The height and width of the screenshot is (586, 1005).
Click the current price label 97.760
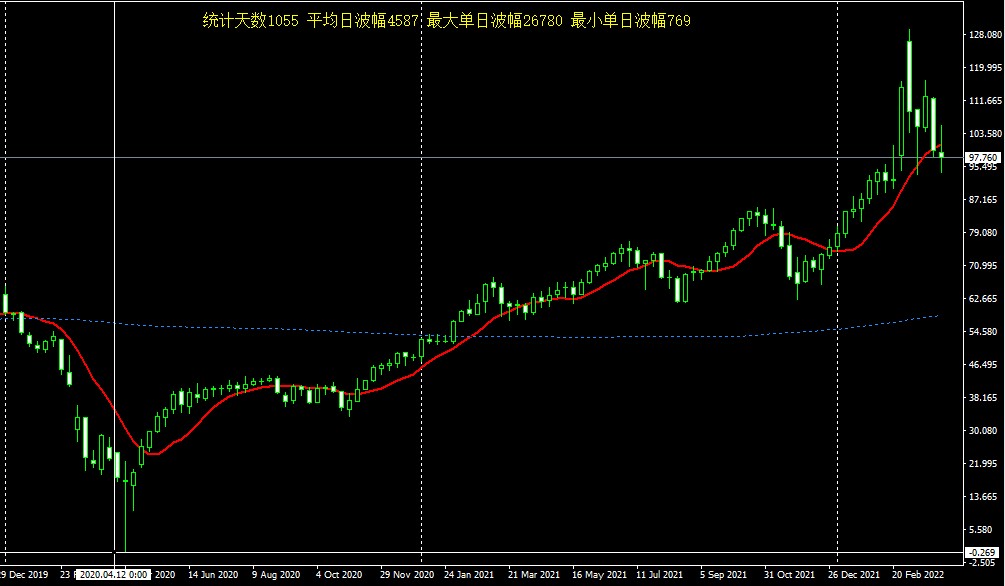[984, 158]
